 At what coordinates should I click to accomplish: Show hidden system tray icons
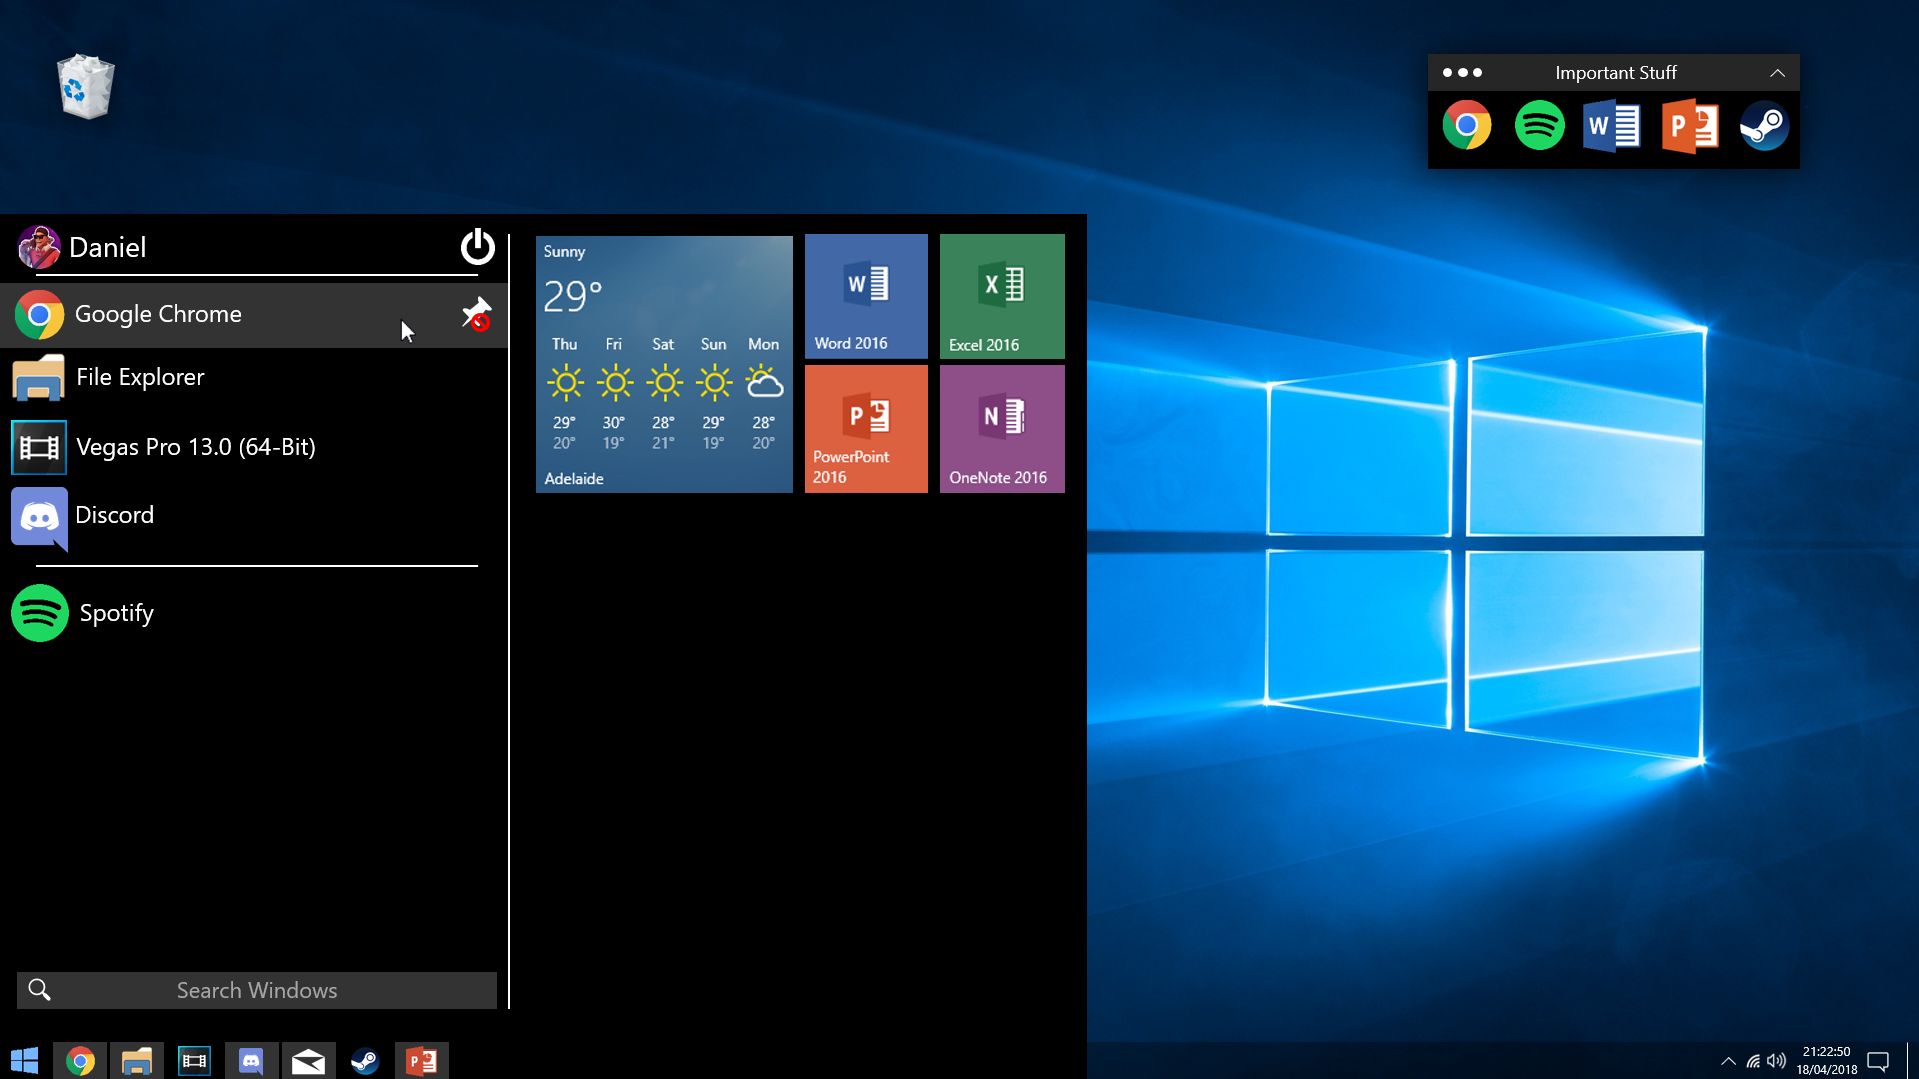click(x=1727, y=1061)
